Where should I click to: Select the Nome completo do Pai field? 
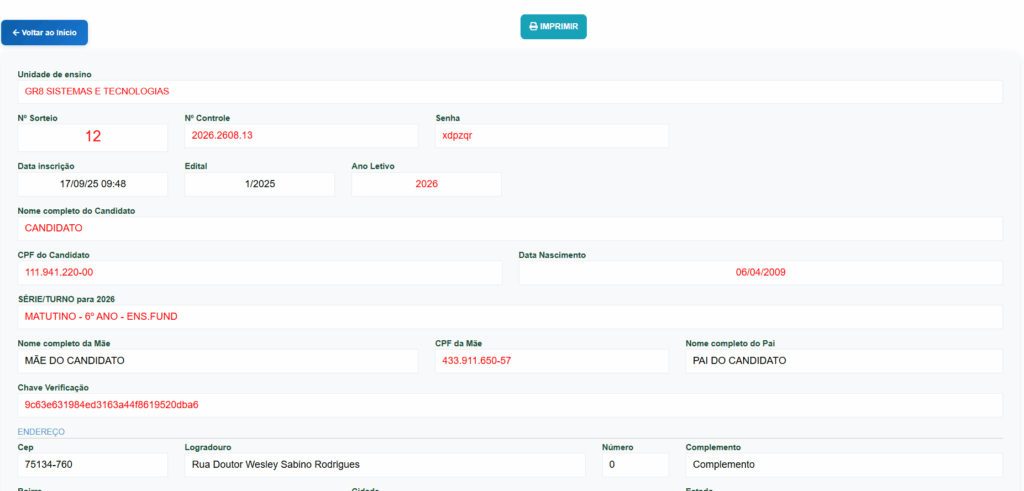844,361
